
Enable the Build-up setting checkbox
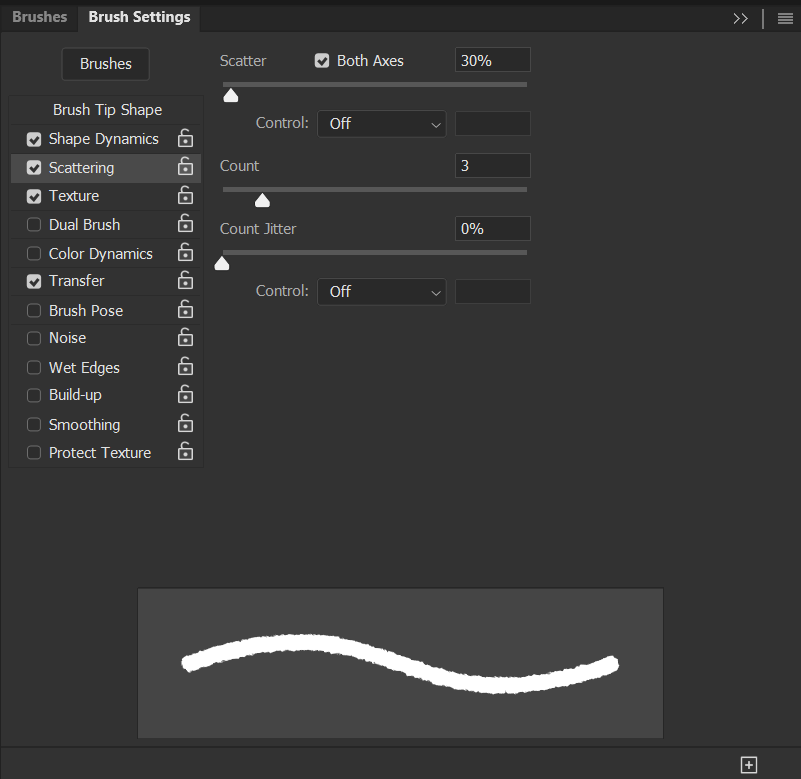point(33,395)
